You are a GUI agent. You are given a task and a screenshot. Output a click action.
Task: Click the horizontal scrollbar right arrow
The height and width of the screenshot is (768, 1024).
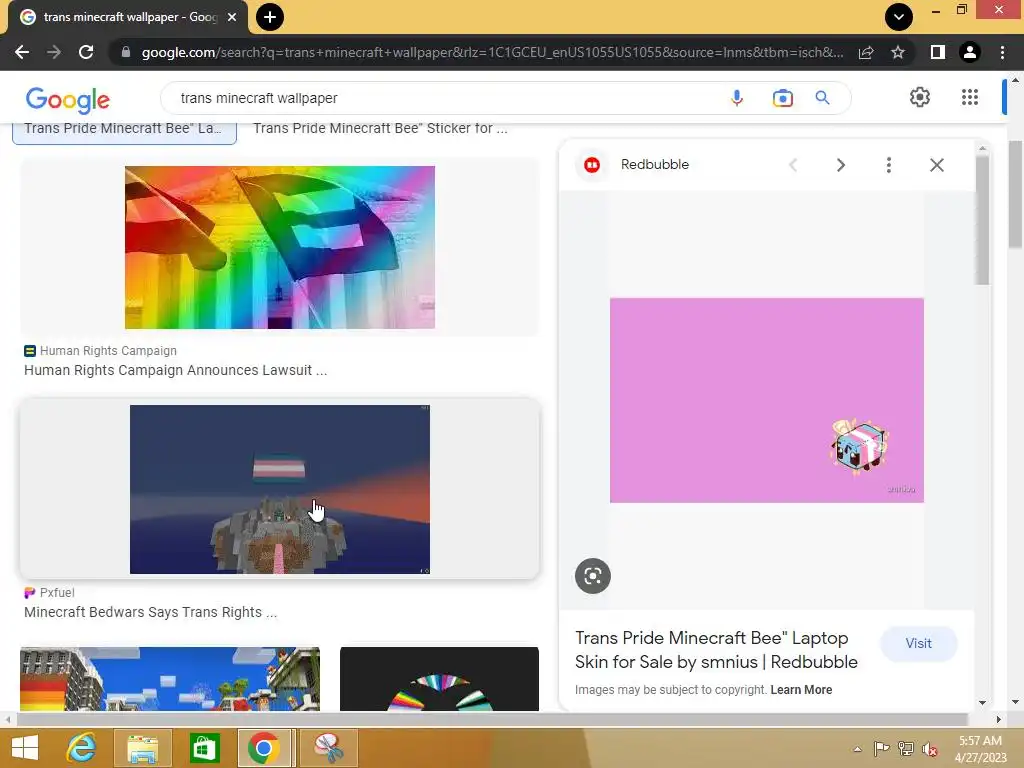coord(999,720)
